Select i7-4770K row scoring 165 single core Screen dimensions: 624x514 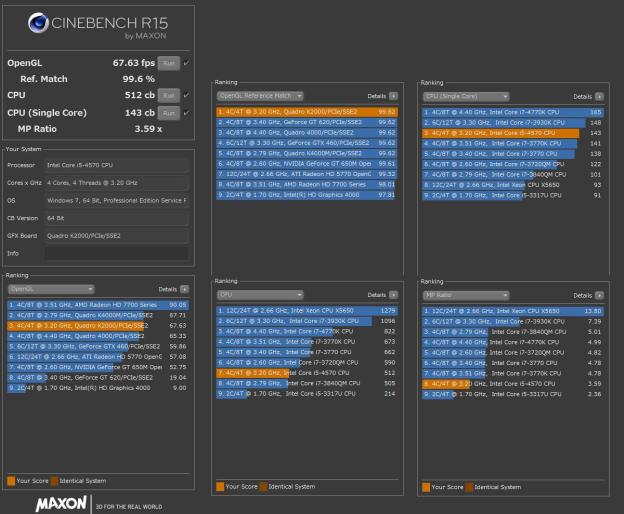[513, 112]
